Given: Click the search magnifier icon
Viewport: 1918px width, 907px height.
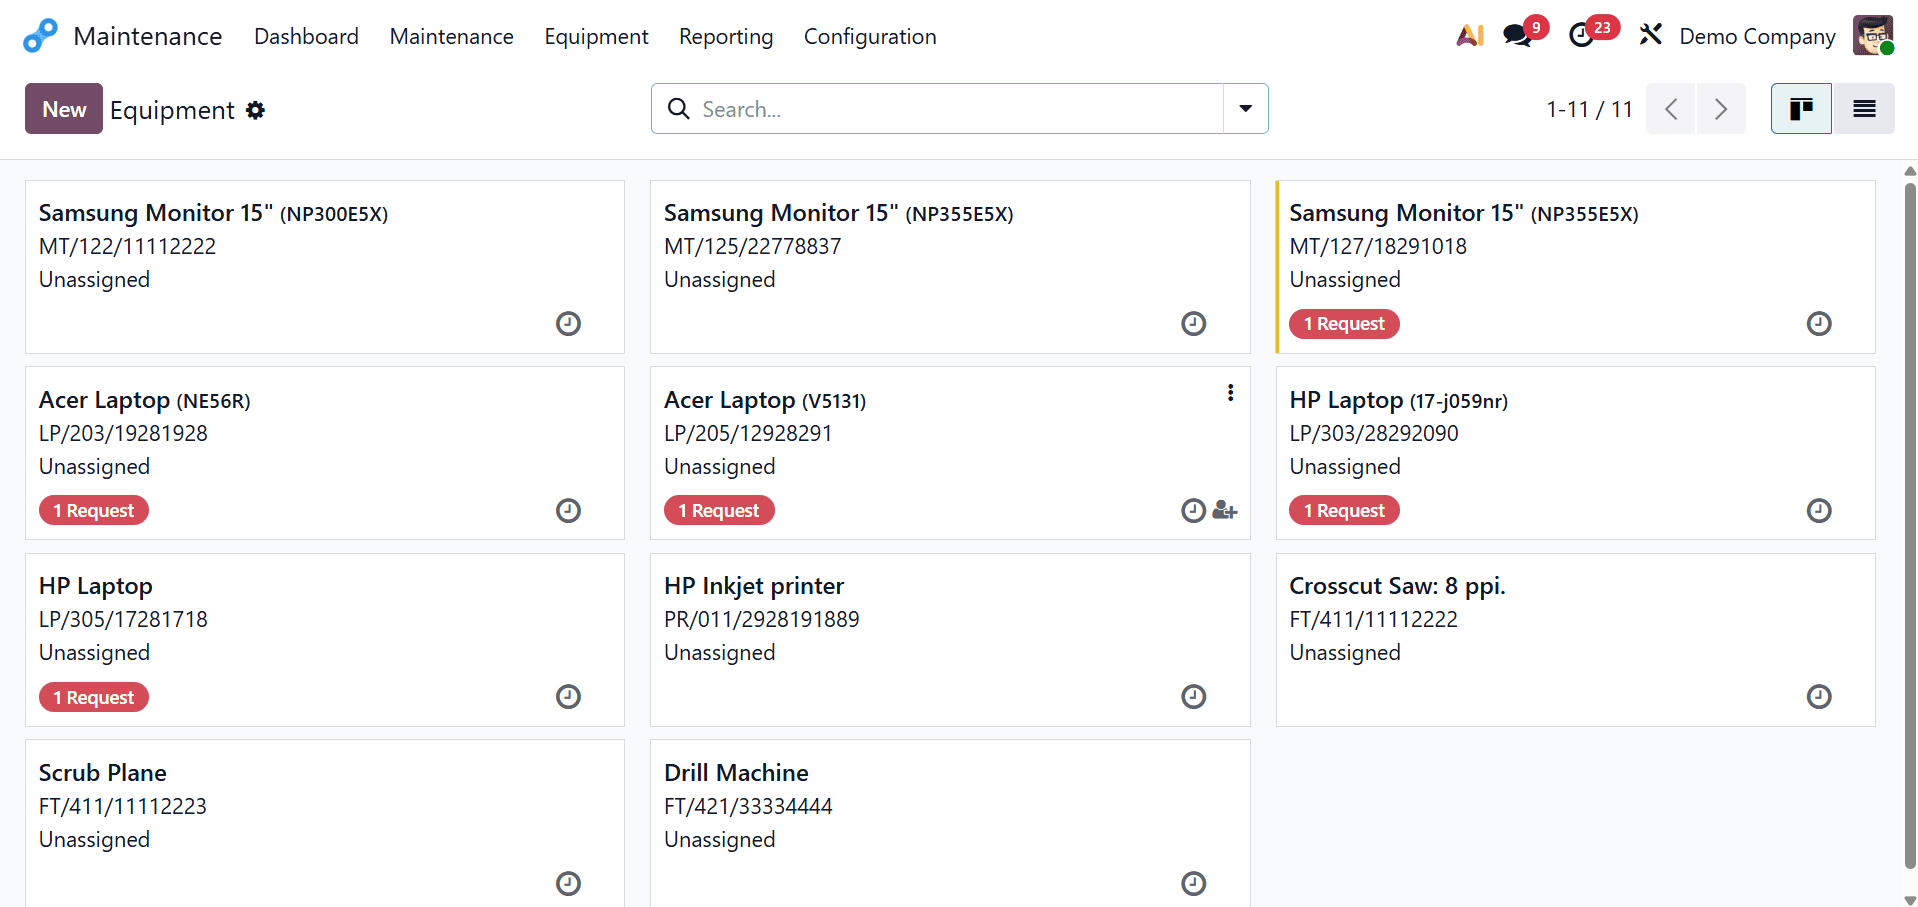Looking at the screenshot, I should click(x=679, y=109).
